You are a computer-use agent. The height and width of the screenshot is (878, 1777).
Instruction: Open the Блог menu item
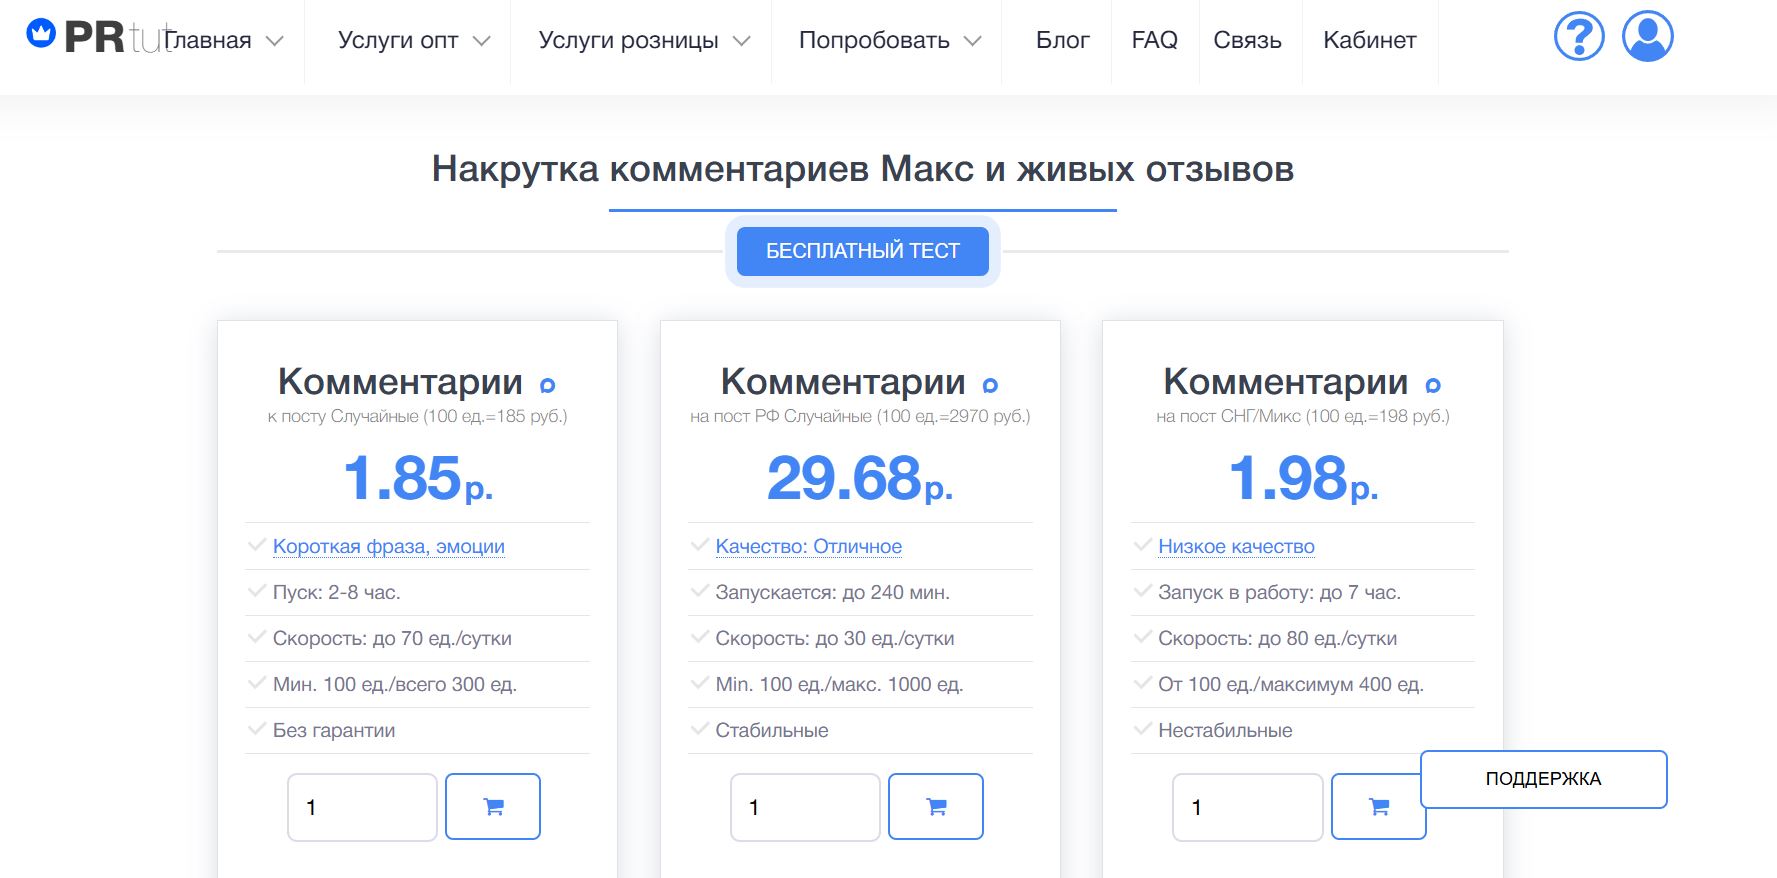1062,41
